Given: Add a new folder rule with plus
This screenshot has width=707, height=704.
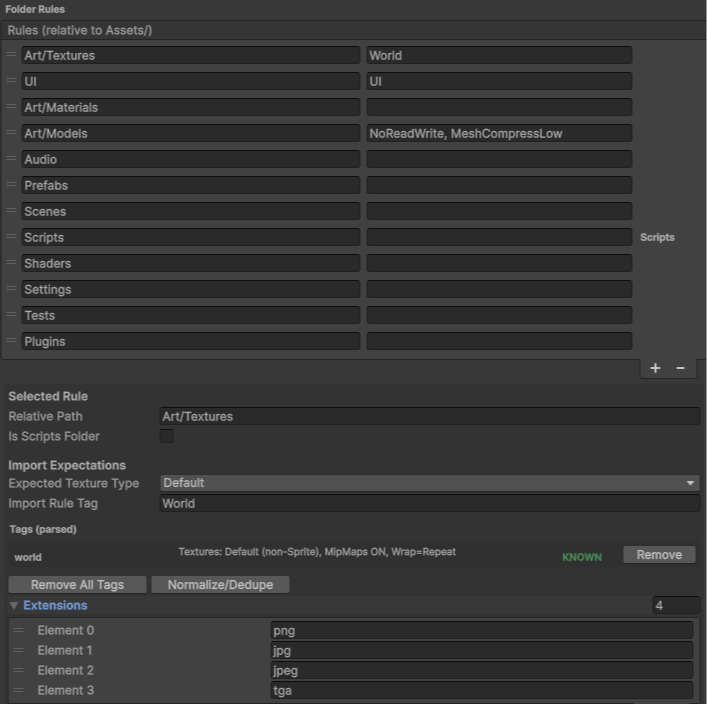Looking at the screenshot, I should [655, 368].
